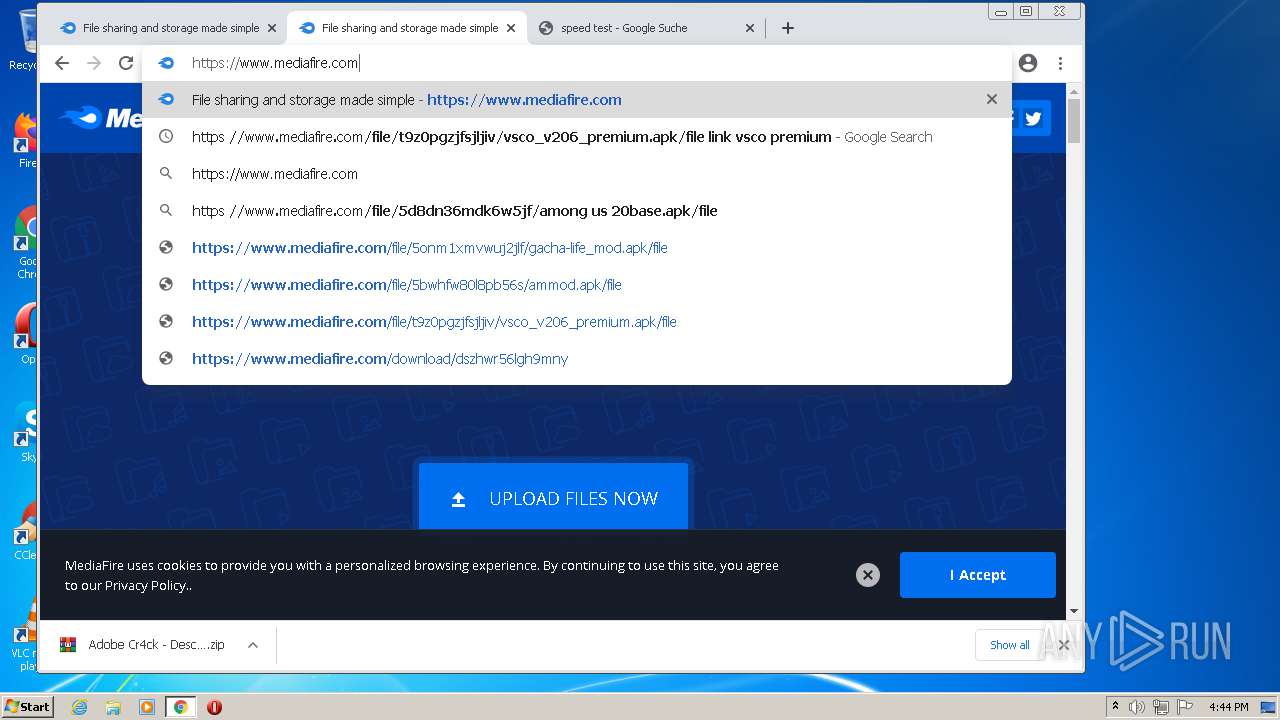Open the vsco_v206_premium.apk URL suggestion
Viewport: 1280px width, 720px height.
(577, 322)
